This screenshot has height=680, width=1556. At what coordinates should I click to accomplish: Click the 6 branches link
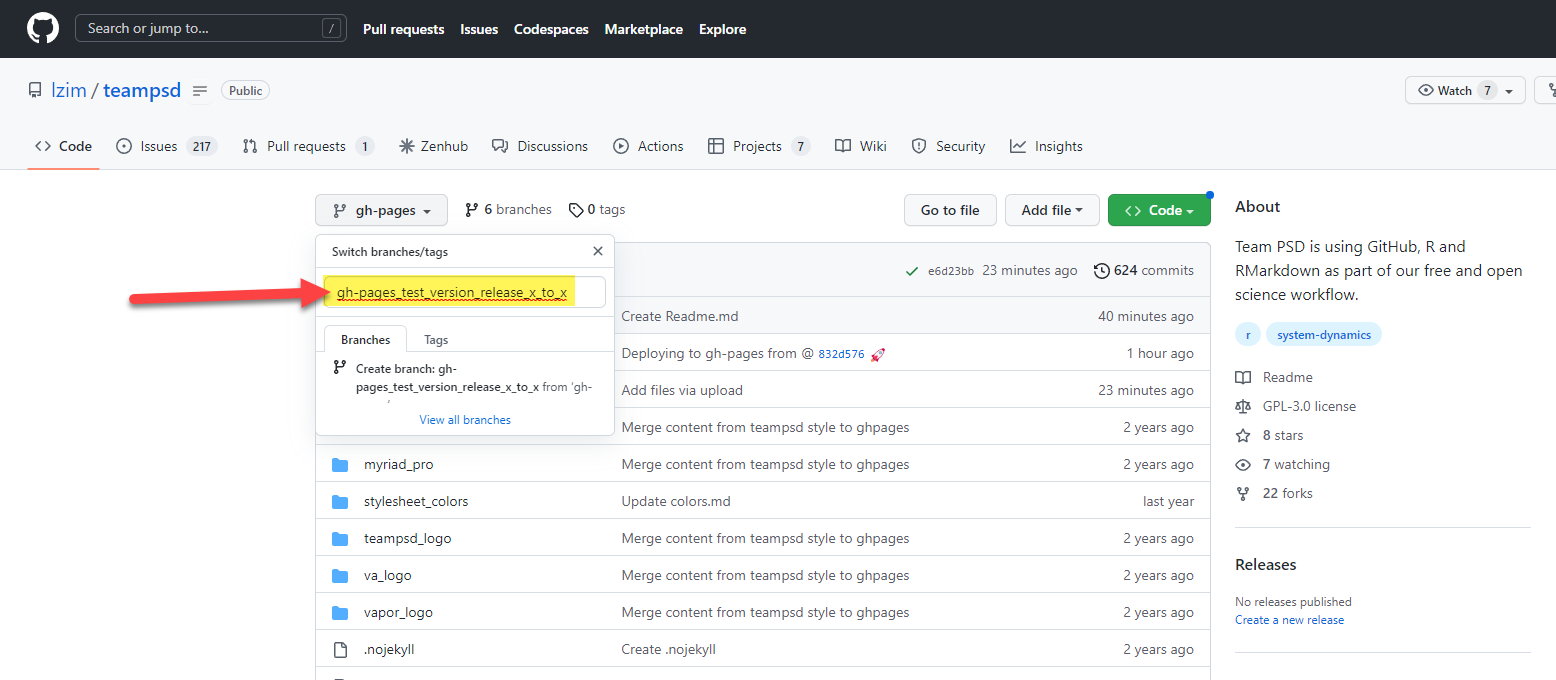point(508,210)
